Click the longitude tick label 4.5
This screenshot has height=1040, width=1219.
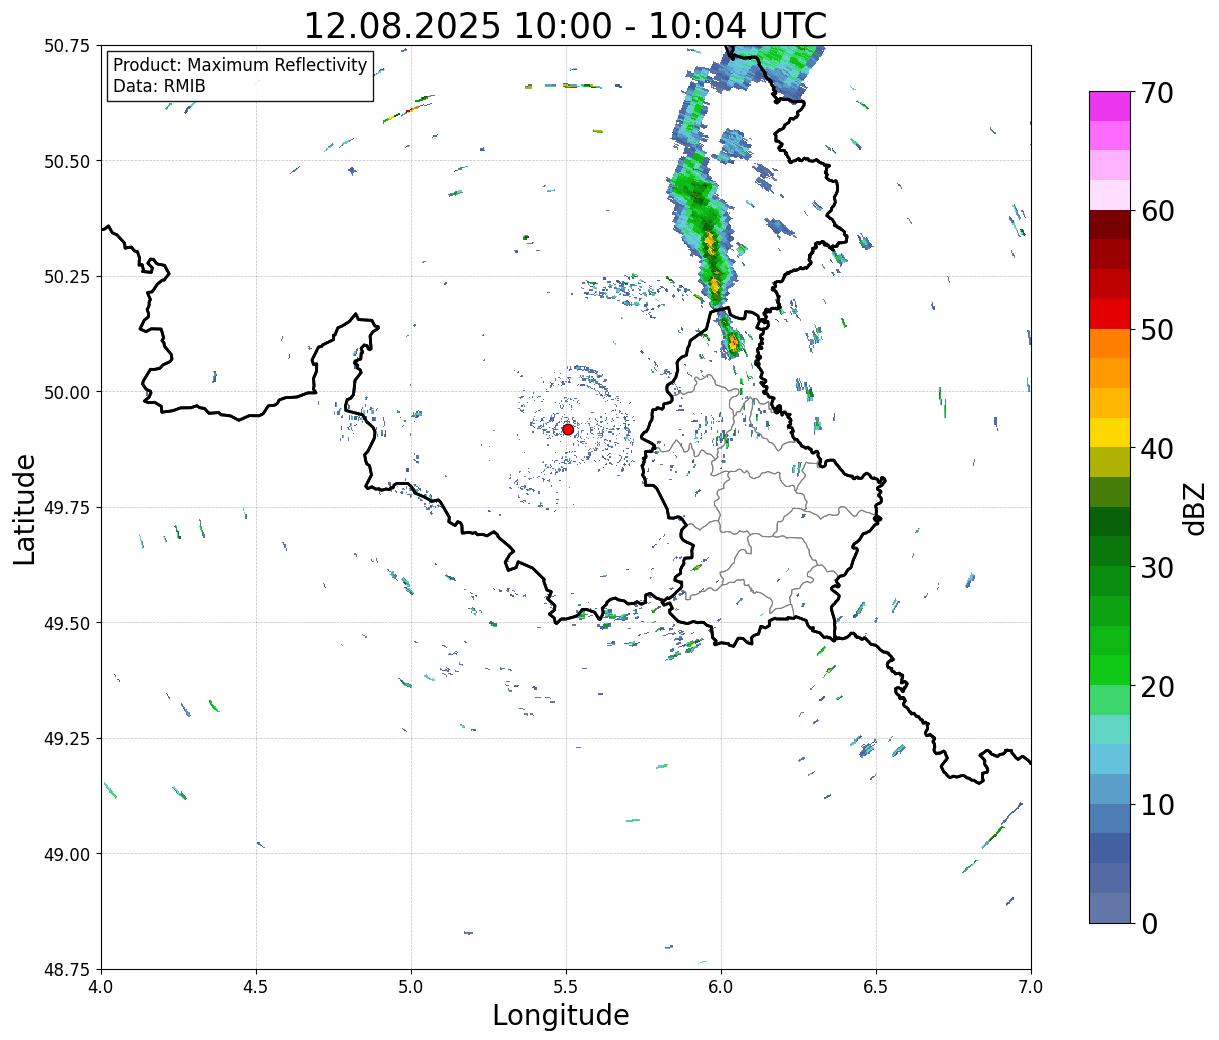tap(256, 987)
